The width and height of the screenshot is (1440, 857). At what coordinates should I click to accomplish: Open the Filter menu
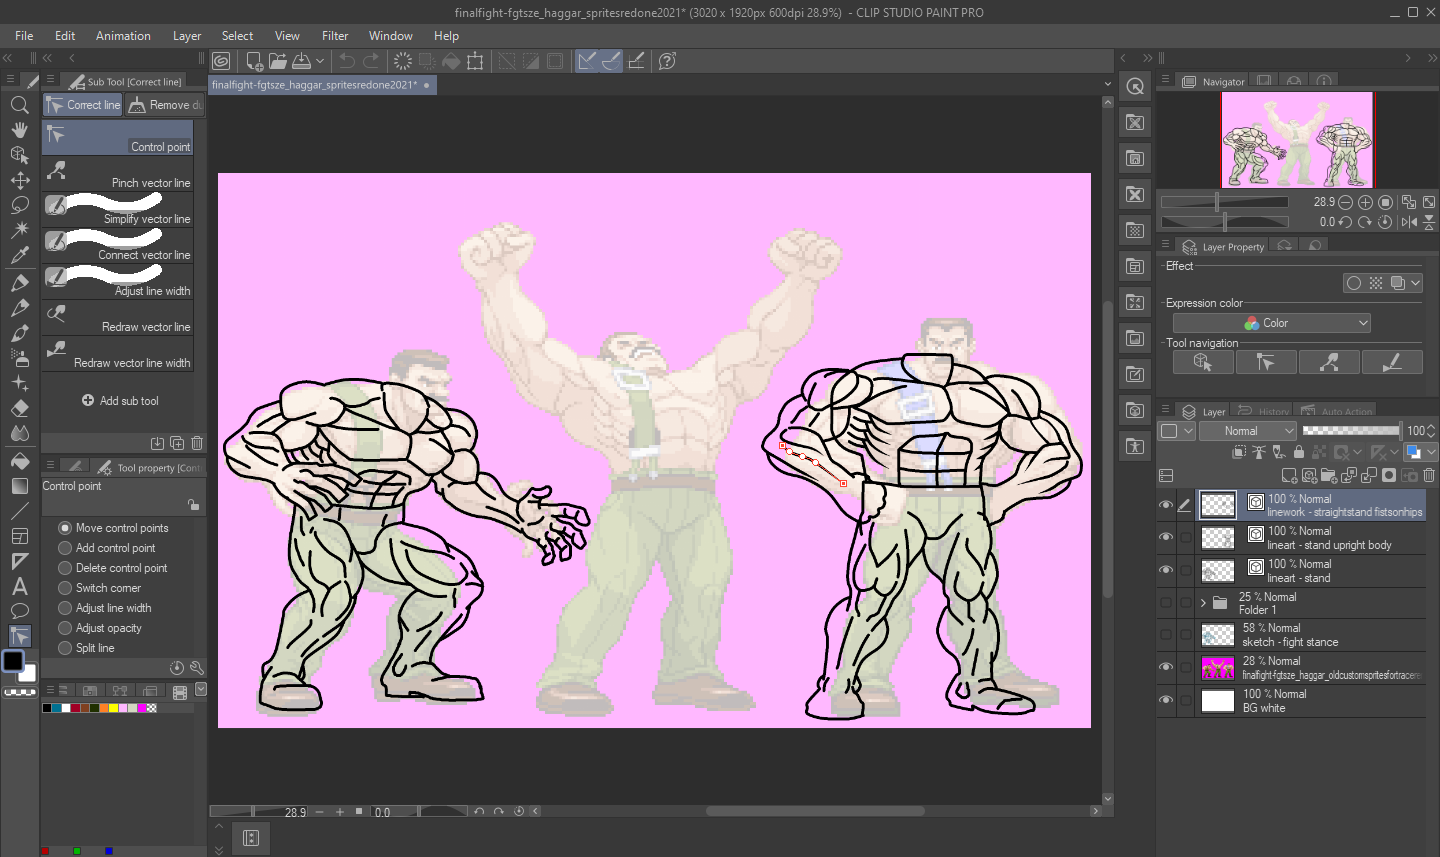coord(335,36)
